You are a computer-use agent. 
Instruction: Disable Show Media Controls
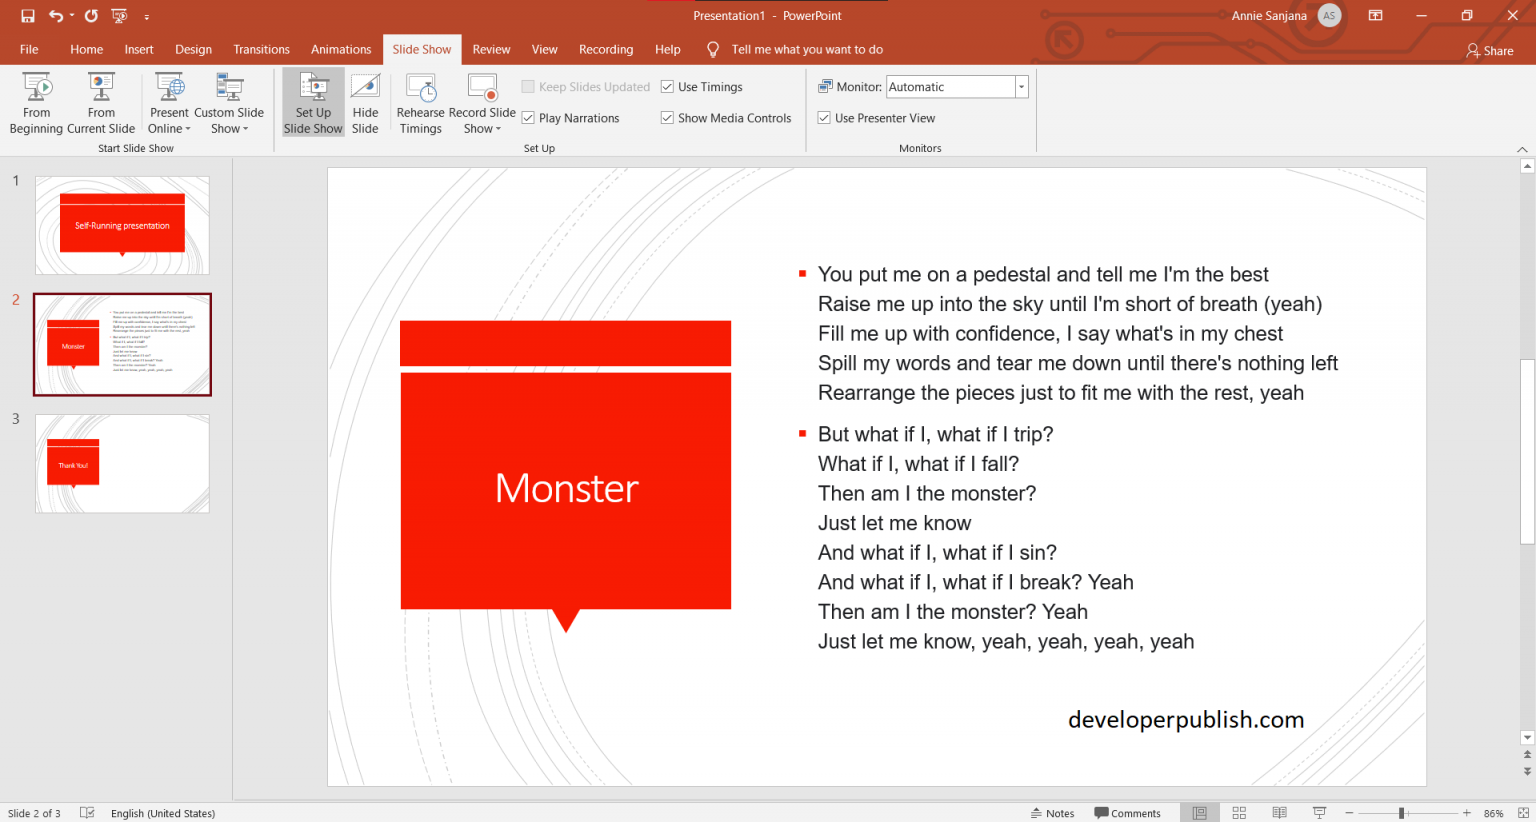coord(666,117)
